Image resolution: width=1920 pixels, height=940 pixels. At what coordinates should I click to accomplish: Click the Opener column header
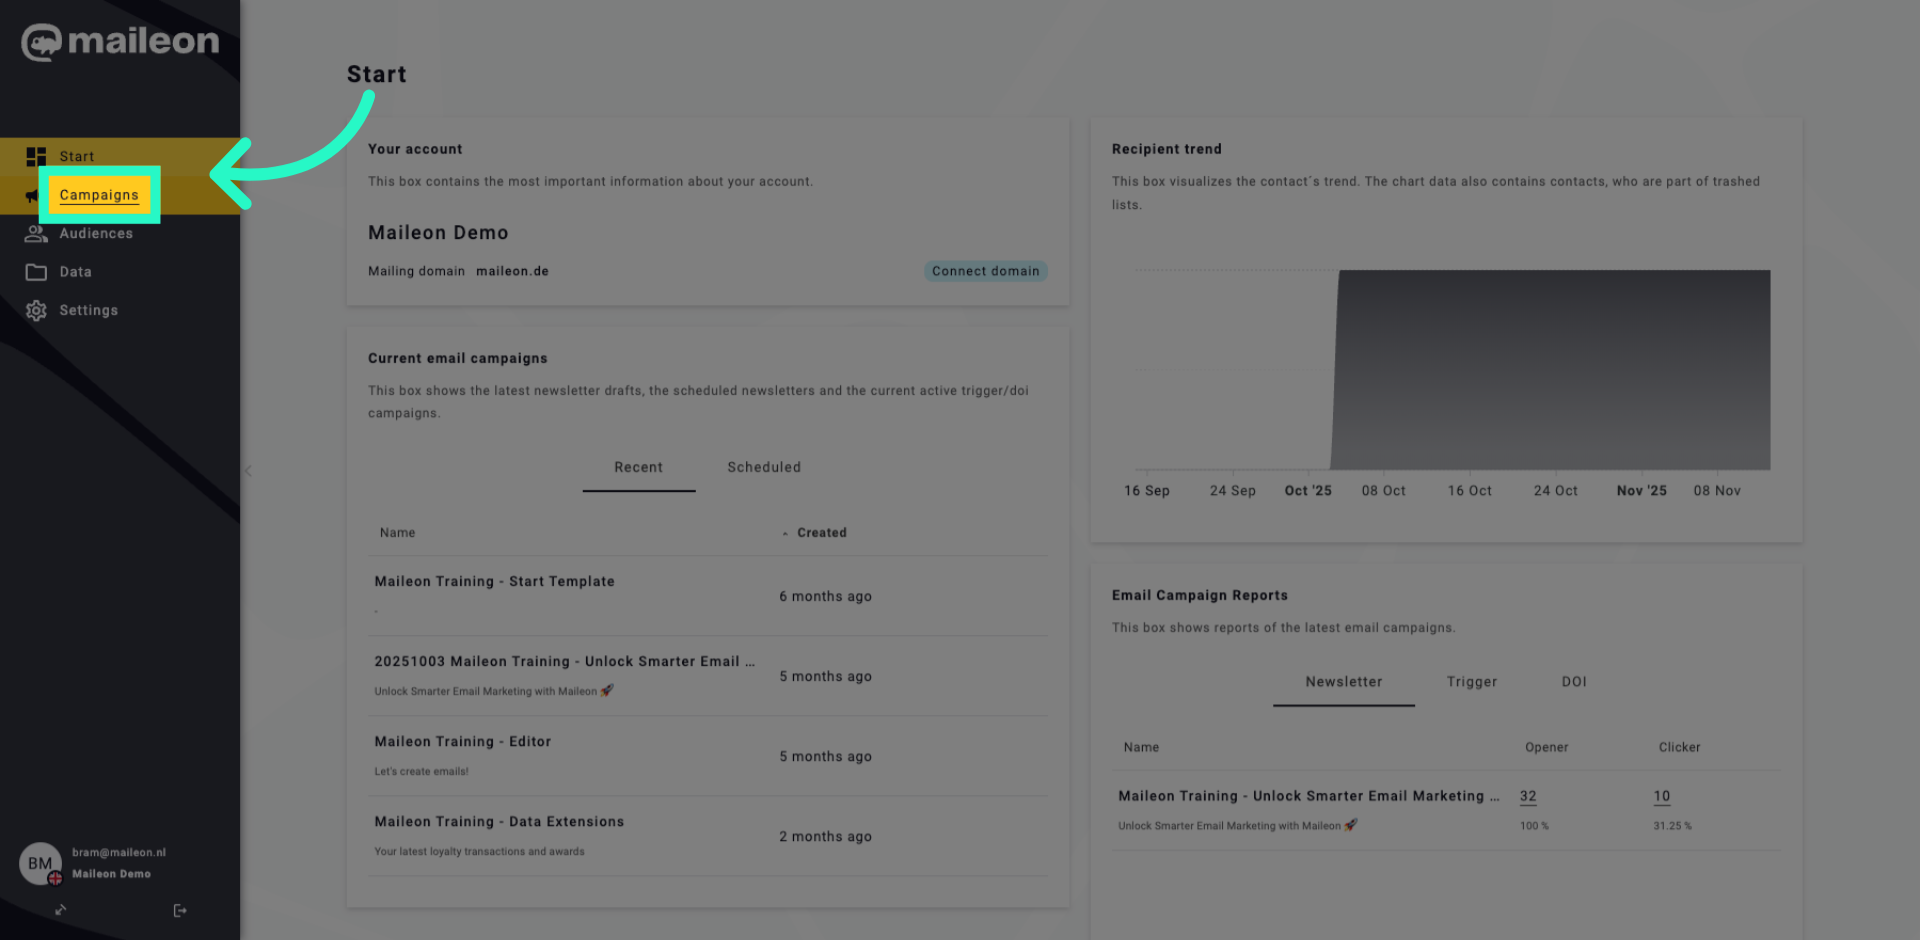point(1547,747)
